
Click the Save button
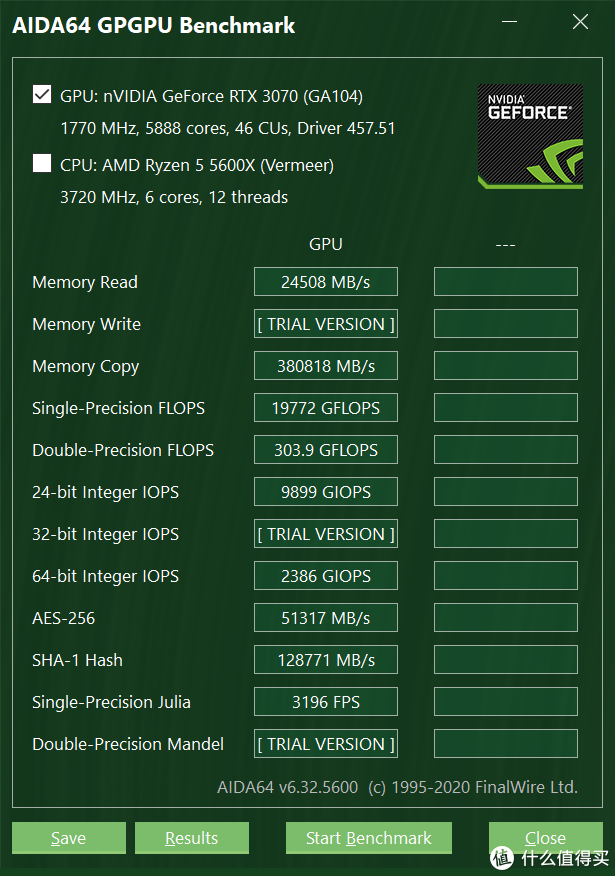click(68, 838)
